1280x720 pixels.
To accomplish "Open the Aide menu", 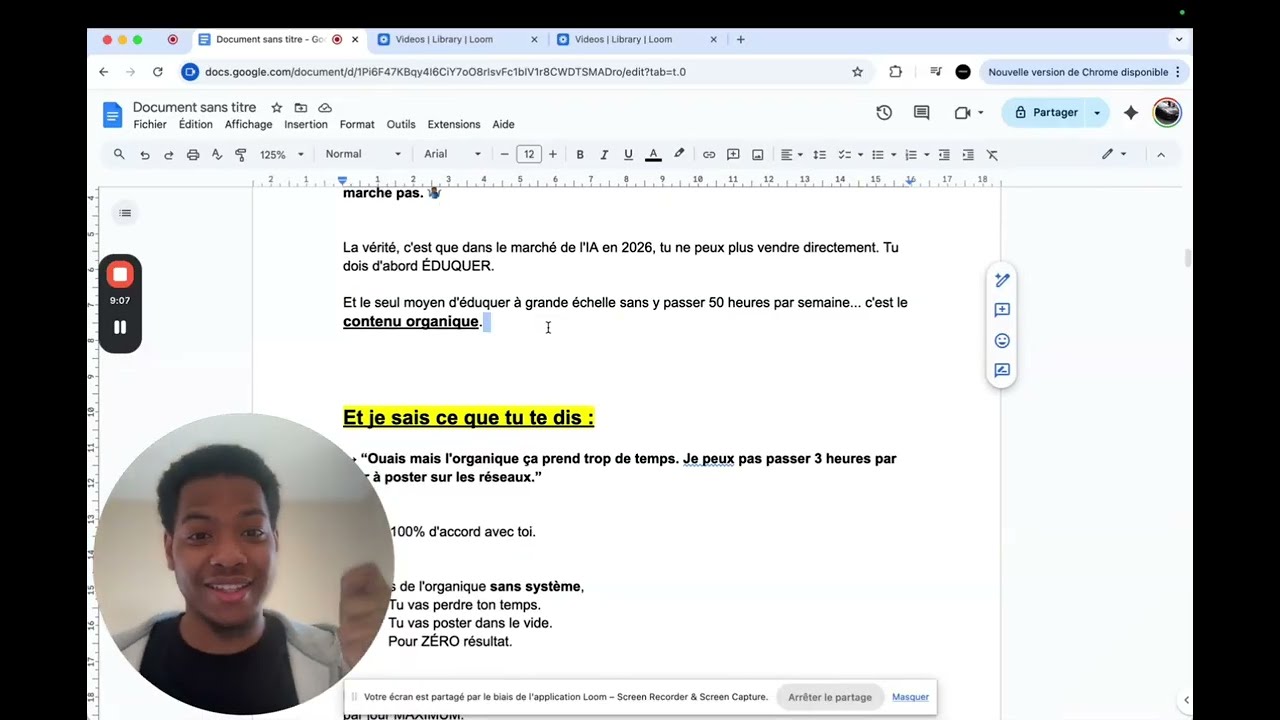I will pyautogui.click(x=503, y=124).
